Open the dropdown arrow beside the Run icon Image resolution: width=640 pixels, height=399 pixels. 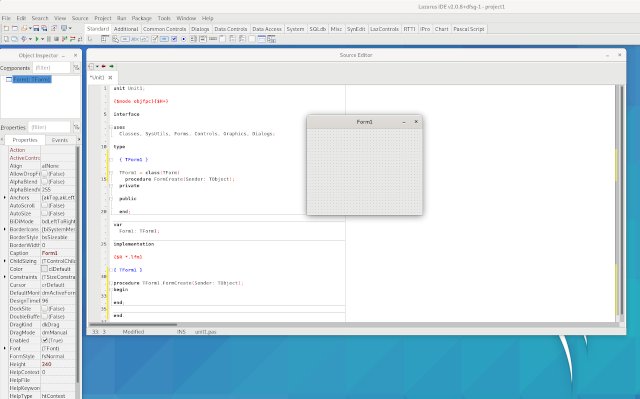pos(42,39)
